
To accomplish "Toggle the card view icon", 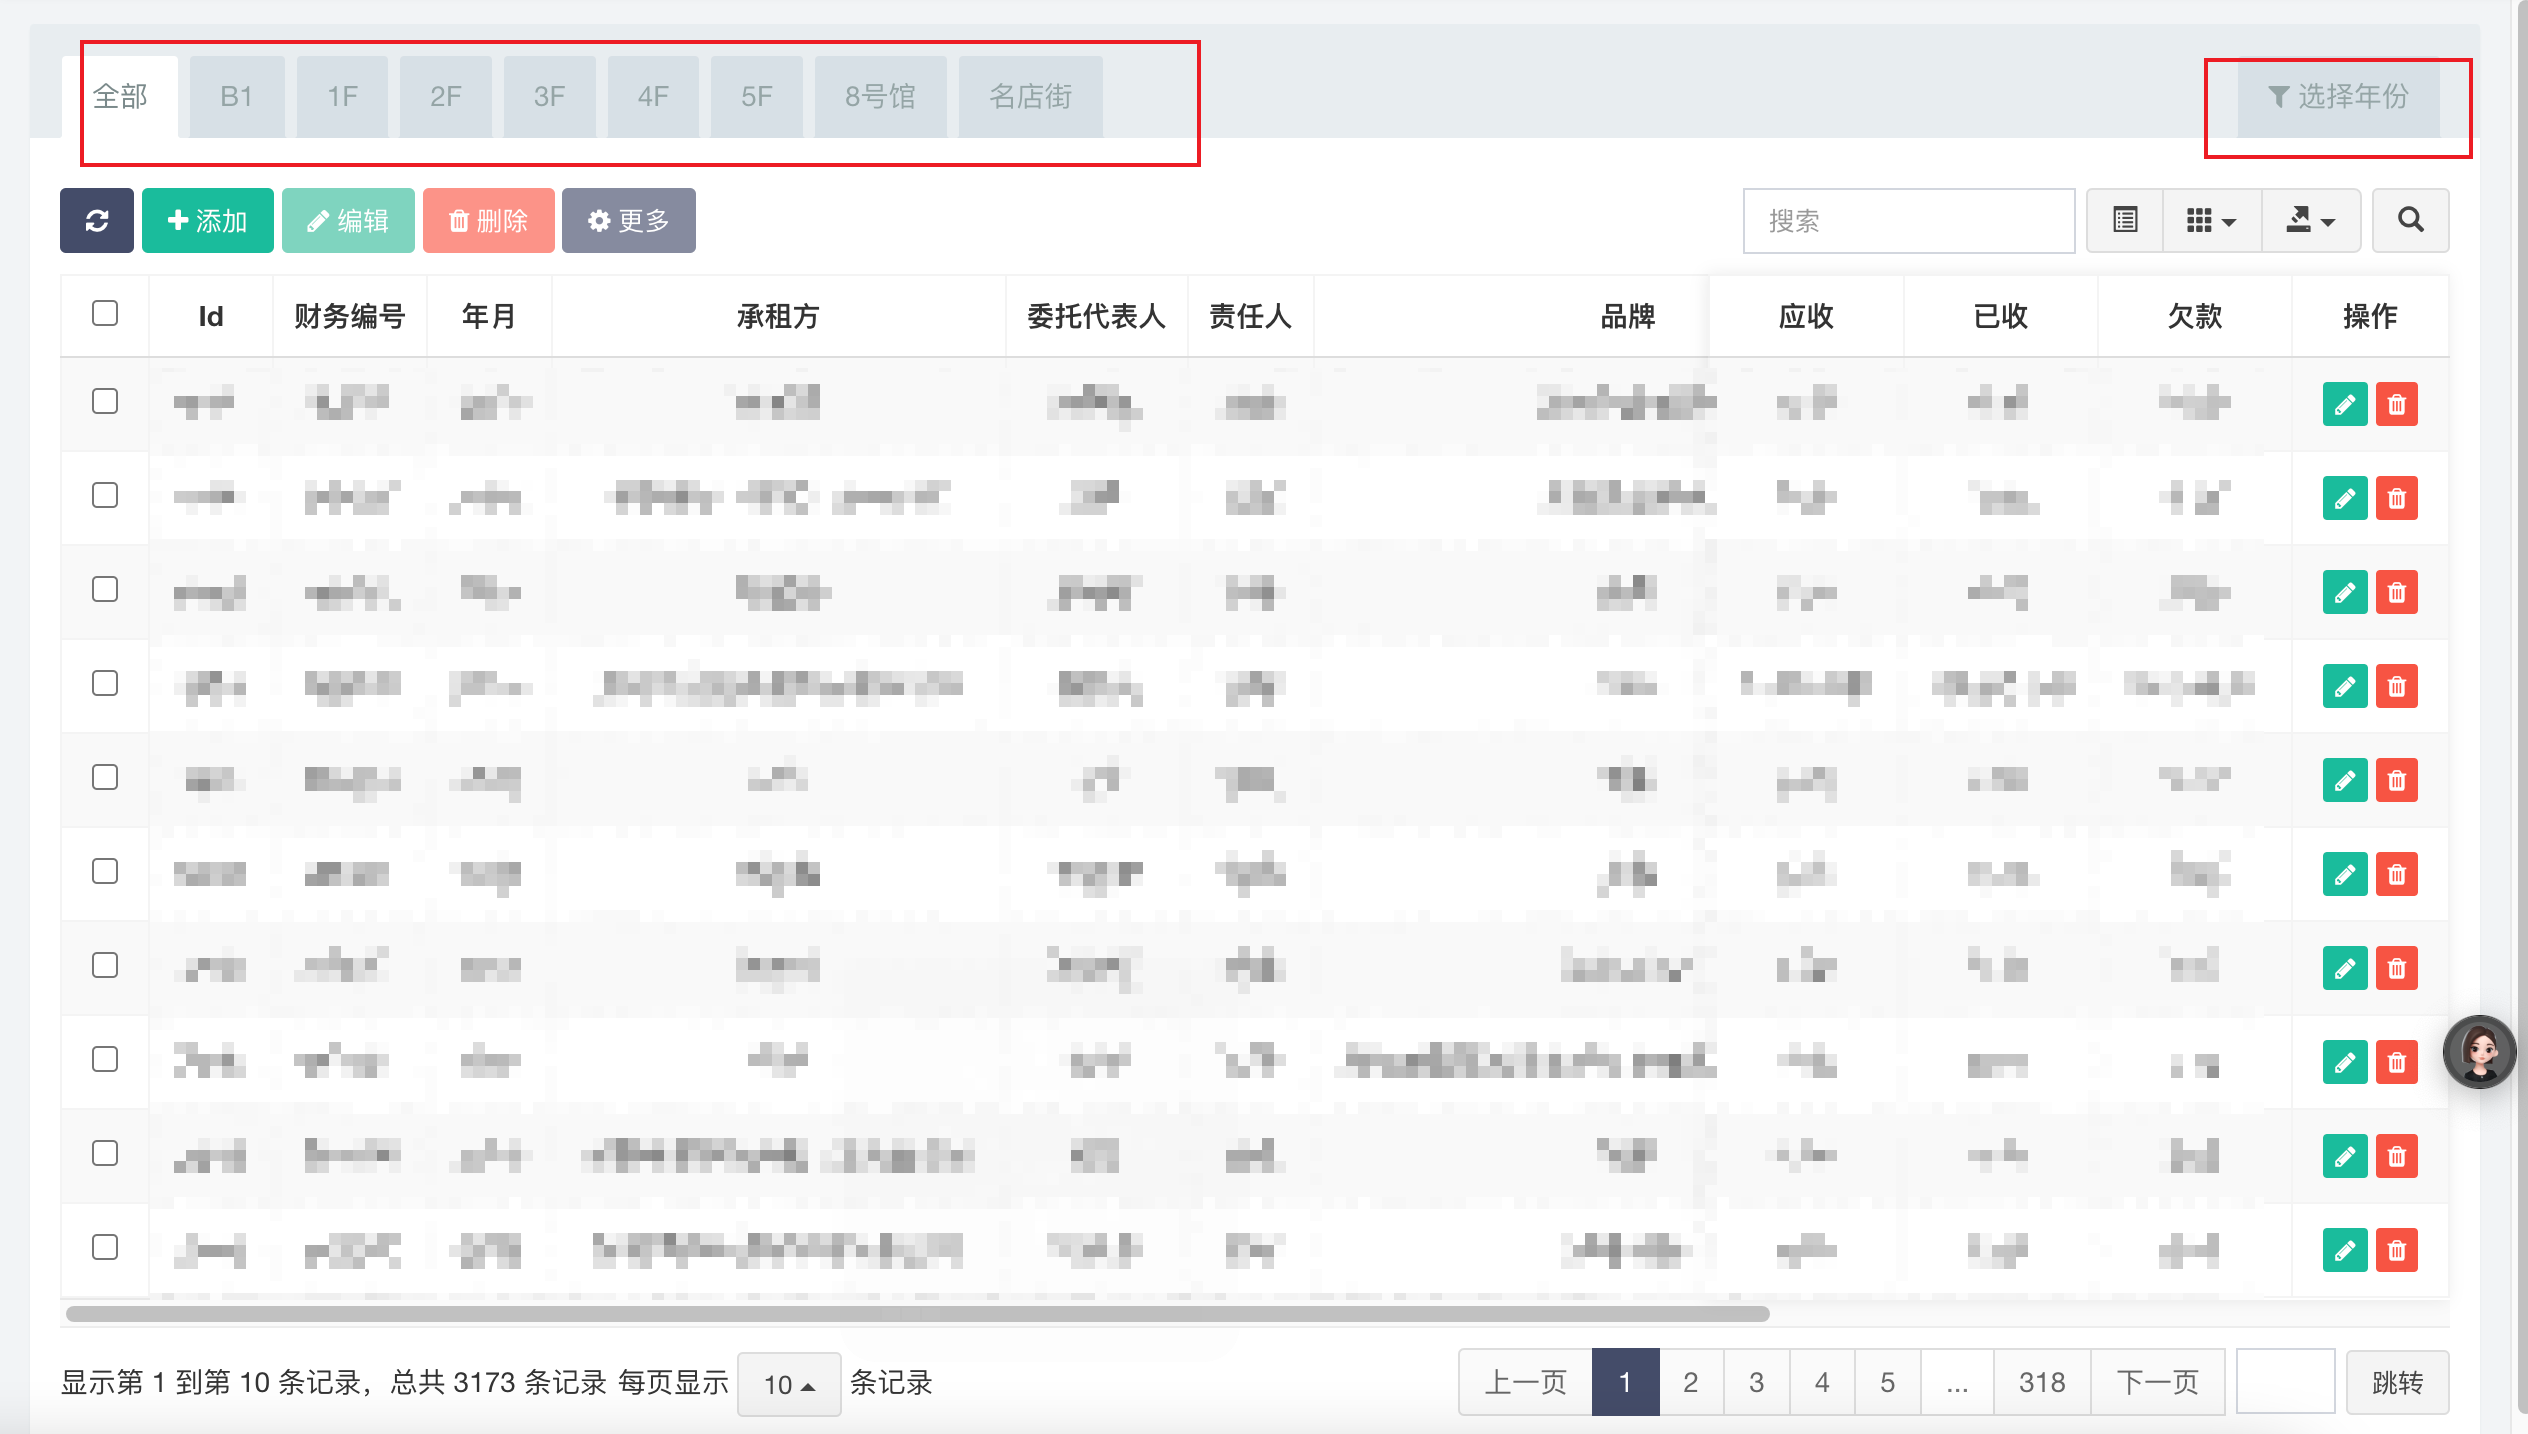I will 2125,220.
